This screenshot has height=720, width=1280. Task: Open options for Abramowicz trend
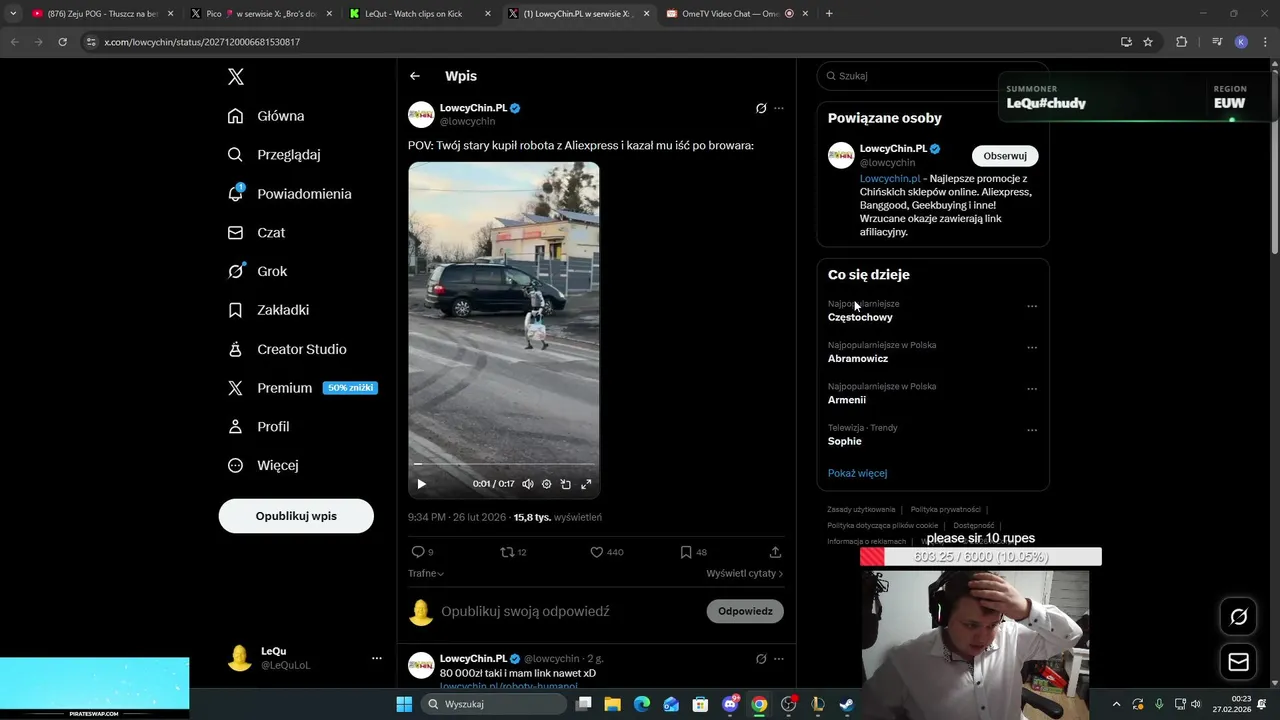pos(1032,348)
